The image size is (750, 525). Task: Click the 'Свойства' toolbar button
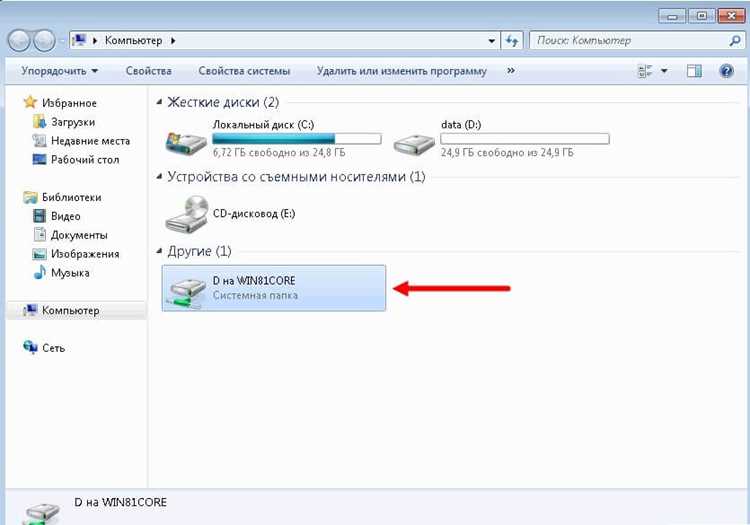149,71
